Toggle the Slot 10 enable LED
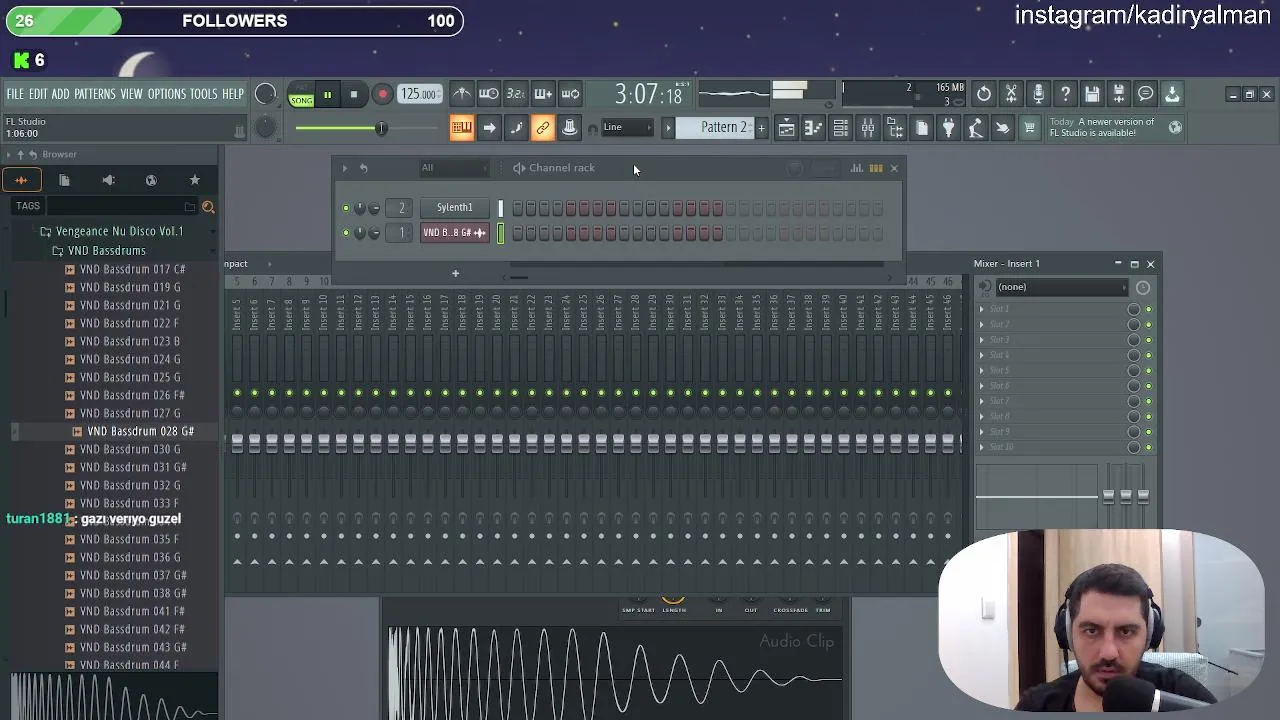This screenshot has width=1280, height=720. point(1148,447)
